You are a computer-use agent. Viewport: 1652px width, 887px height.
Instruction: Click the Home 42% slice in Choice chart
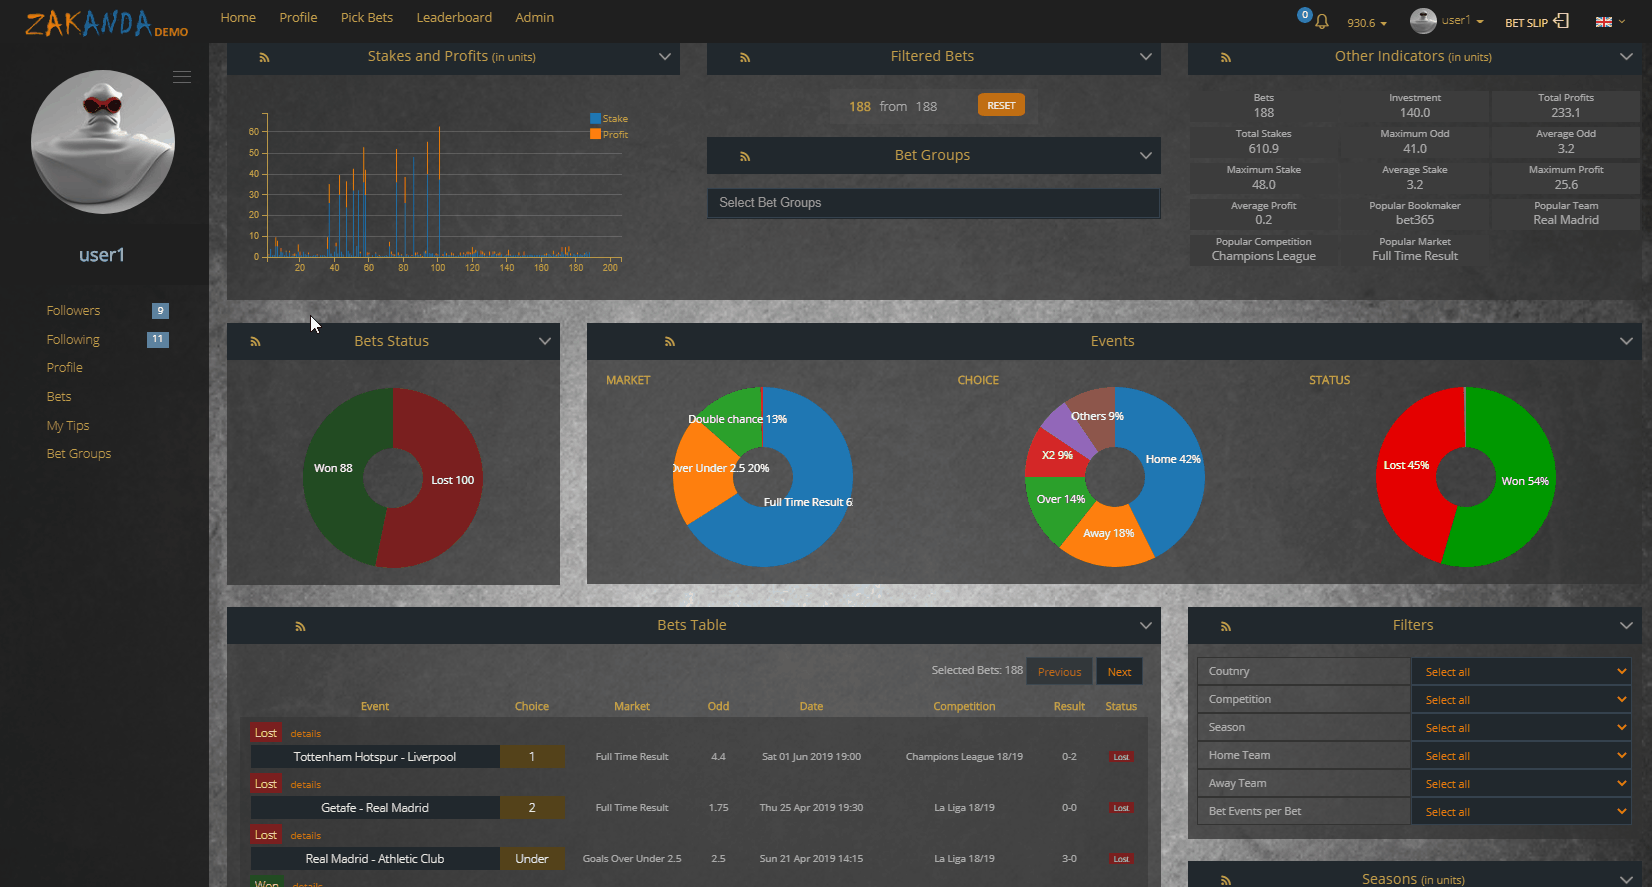pos(1173,459)
